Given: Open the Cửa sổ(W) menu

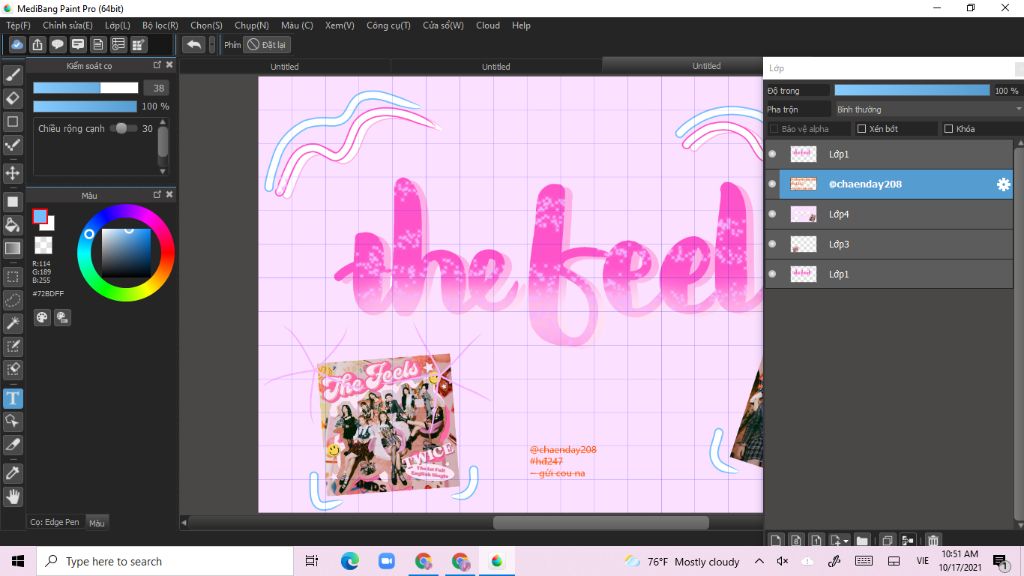Looking at the screenshot, I should 443,25.
